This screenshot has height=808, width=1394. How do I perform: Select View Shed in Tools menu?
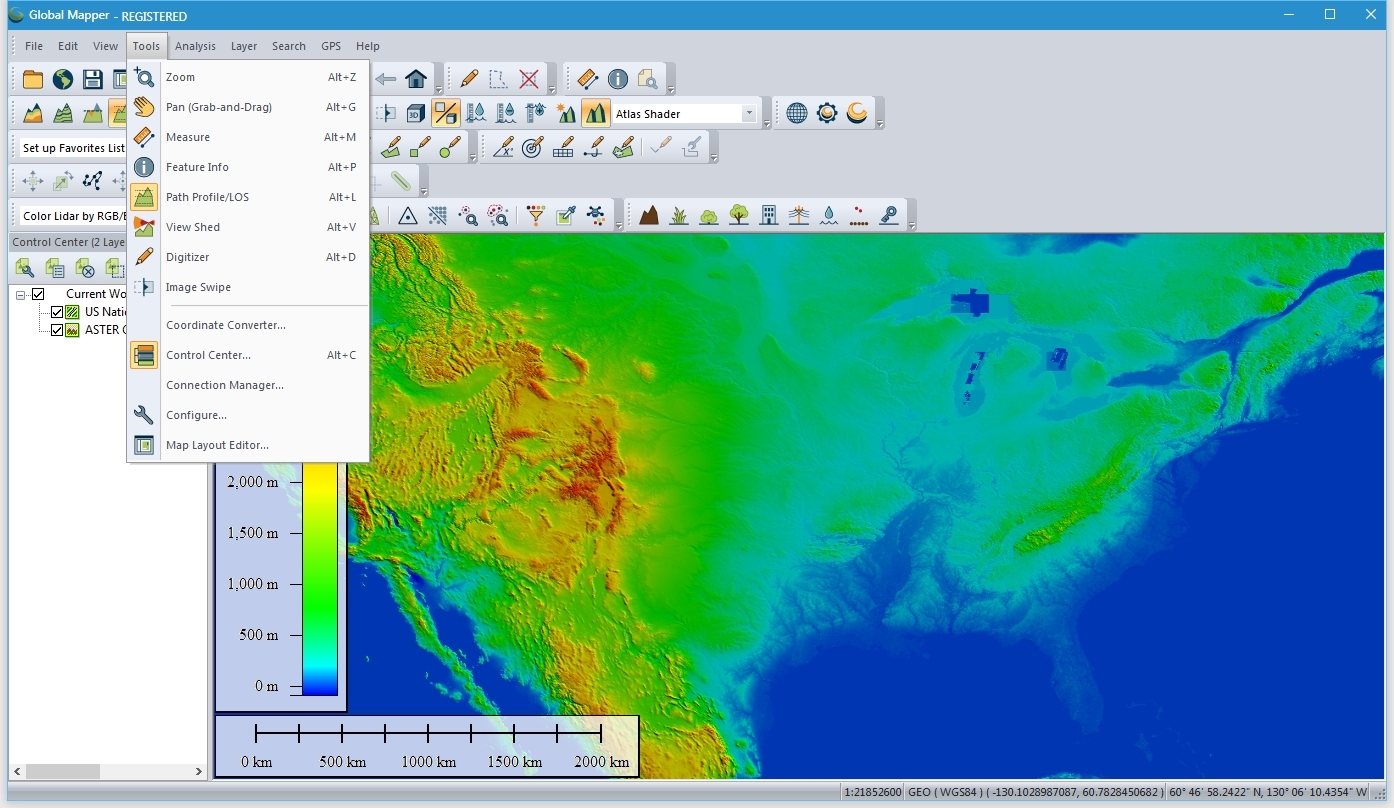[248, 227]
